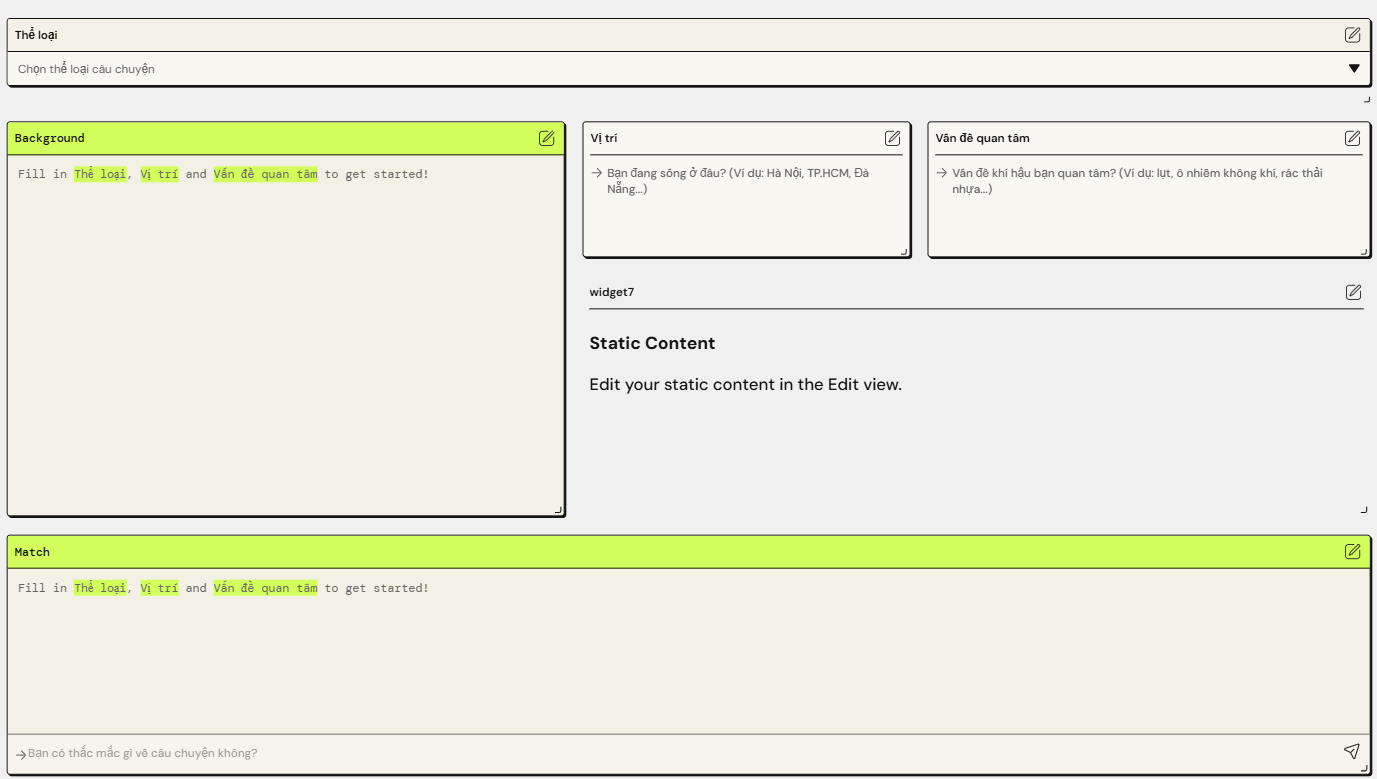Edit widget7 via its pencil icon

click(x=1353, y=292)
